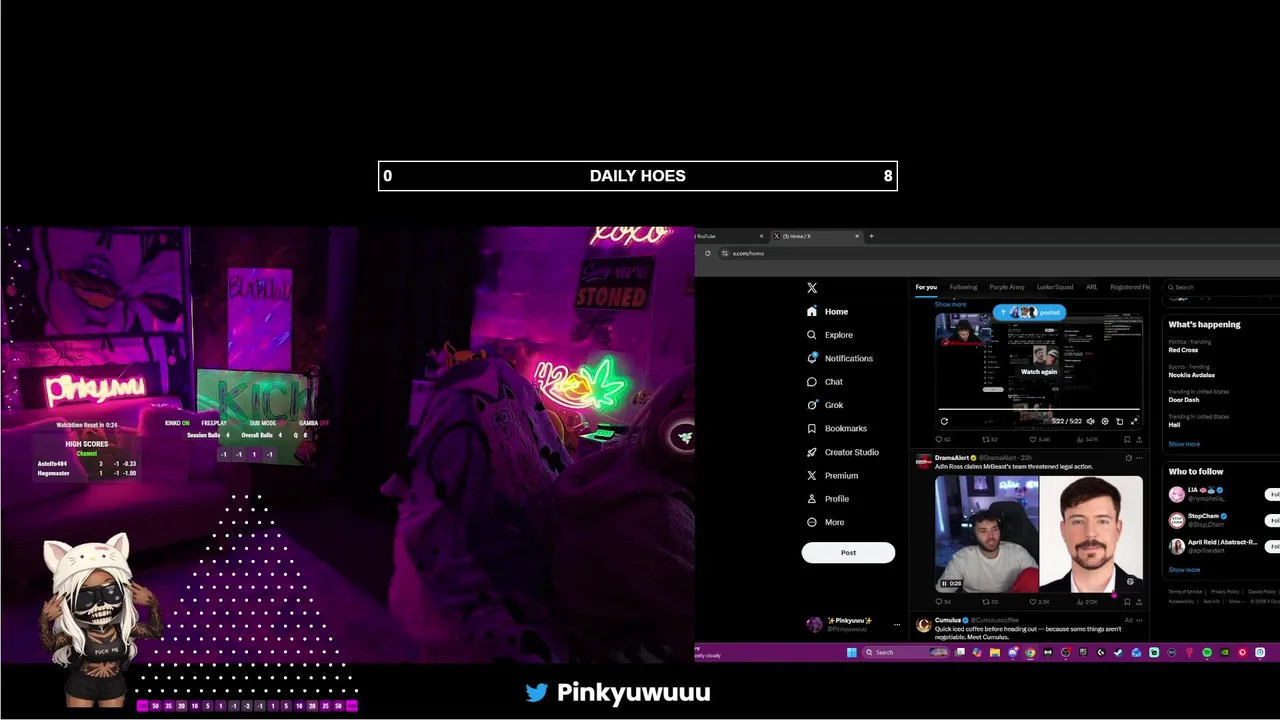Reload the page in the browser
This screenshot has height=720, width=1280.
point(707,253)
